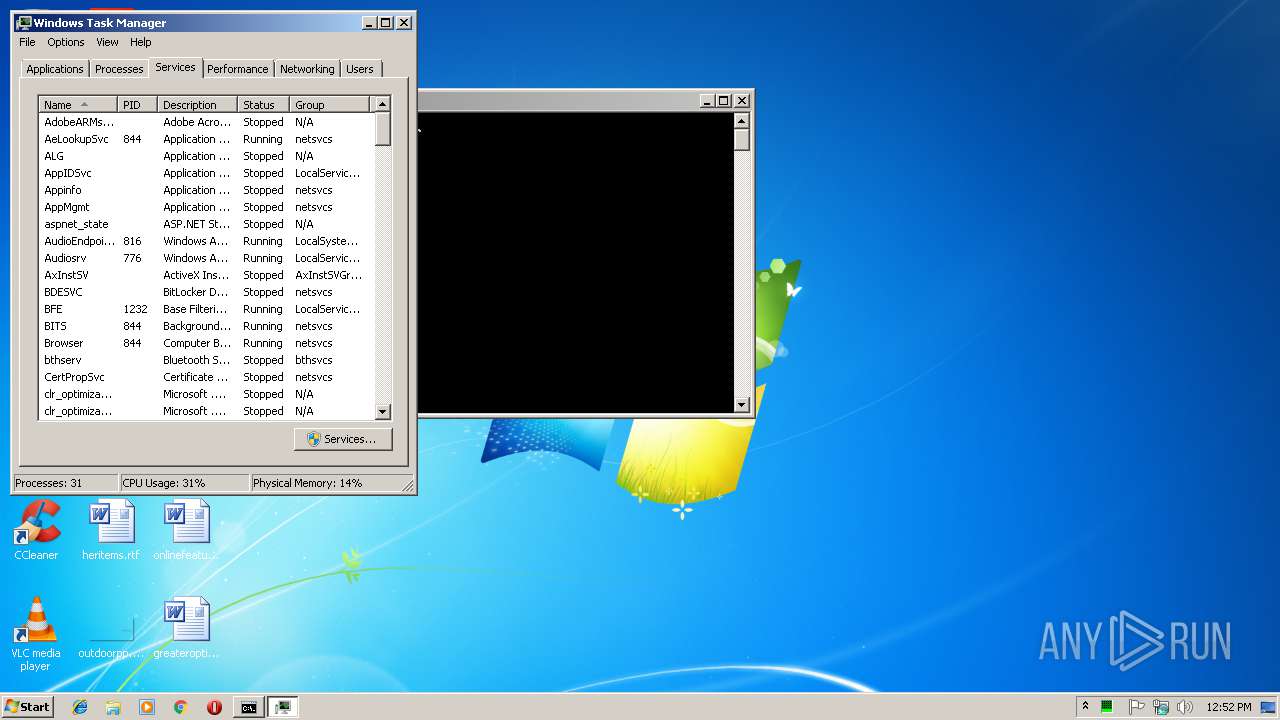This screenshot has width=1280, height=720.
Task: Select the CertPropSvc service row
Action: tap(205, 377)
